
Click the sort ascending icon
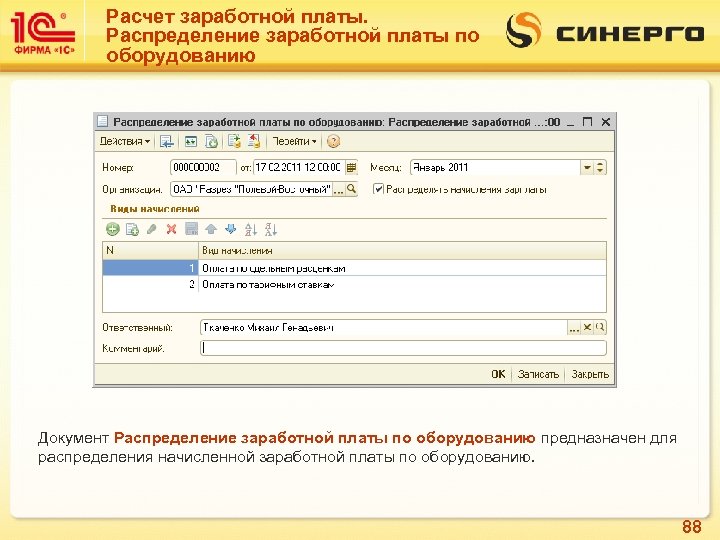(x=251, y=229)
